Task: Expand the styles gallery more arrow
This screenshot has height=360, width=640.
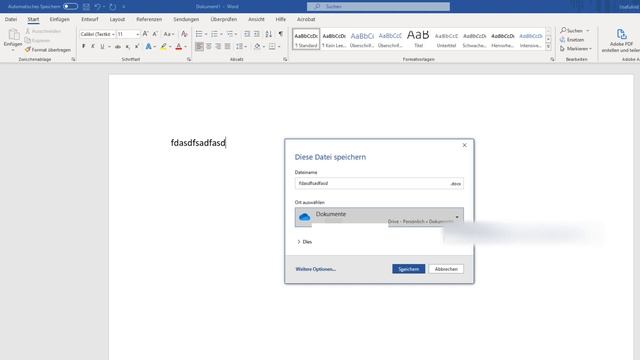Action: (x=548, y=48)
